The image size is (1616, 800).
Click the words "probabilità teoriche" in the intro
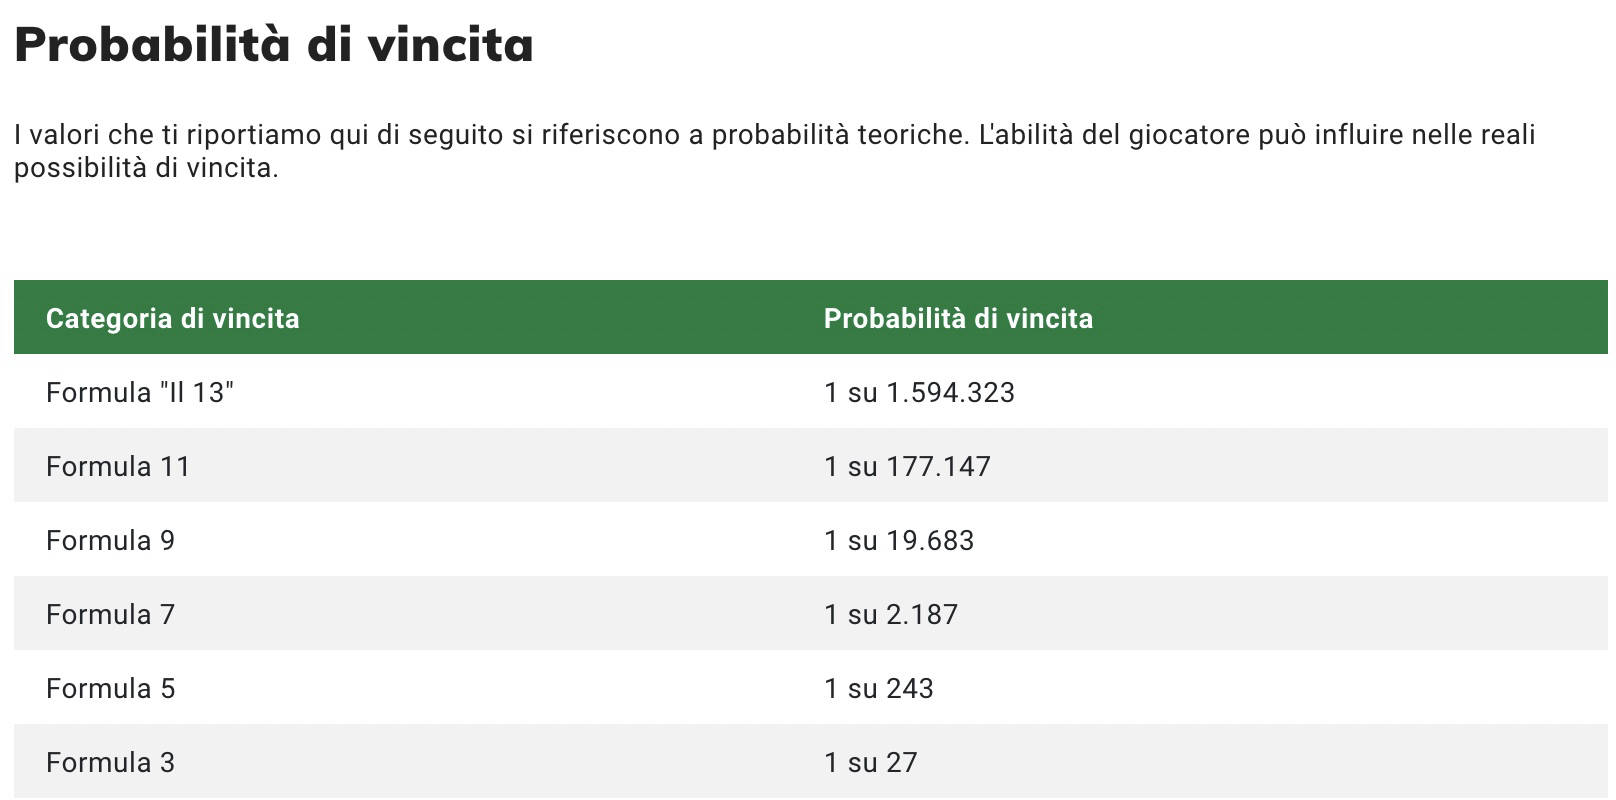coord(840,135)
